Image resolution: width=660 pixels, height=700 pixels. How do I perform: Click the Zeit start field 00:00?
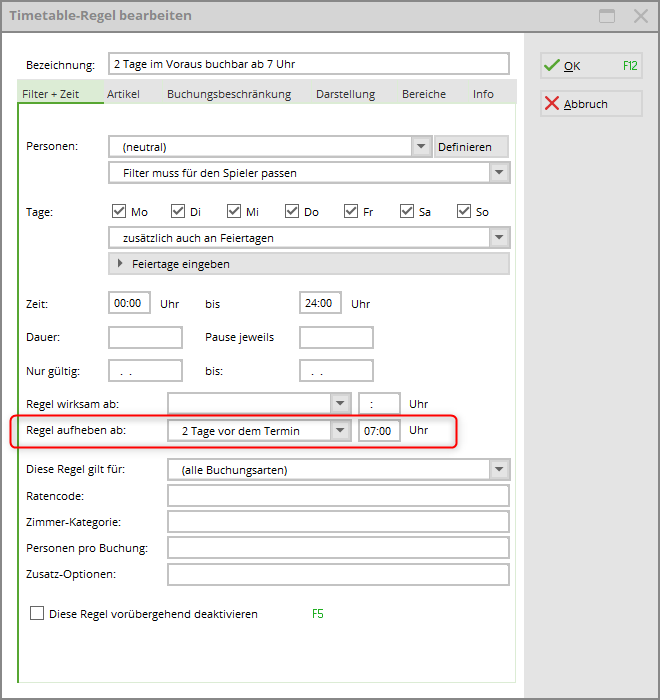(x=129, y=303)
